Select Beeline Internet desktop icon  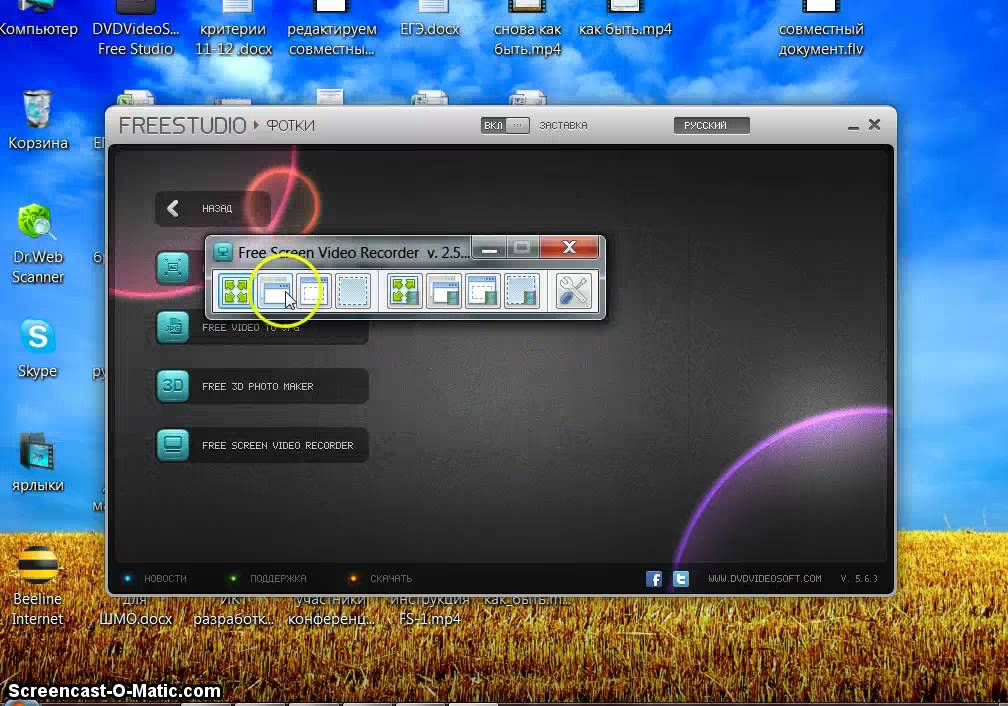pyautogui.click(x=38, y=585)
